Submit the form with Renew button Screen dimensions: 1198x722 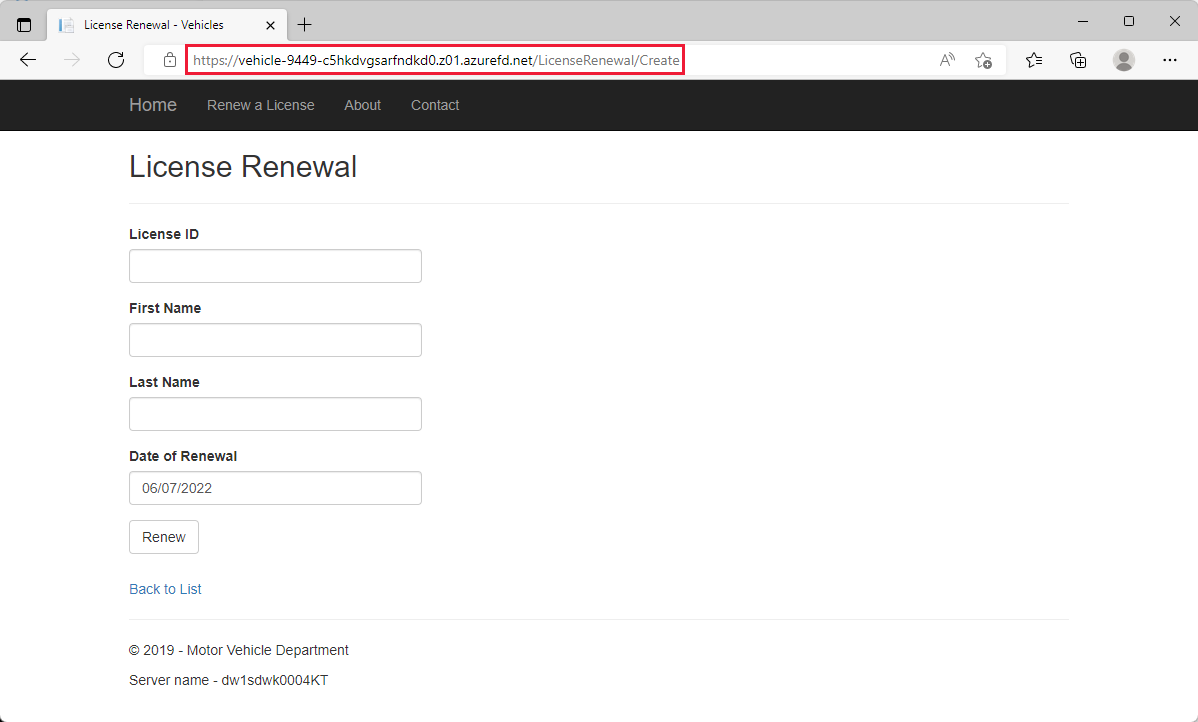click(164, 537)
